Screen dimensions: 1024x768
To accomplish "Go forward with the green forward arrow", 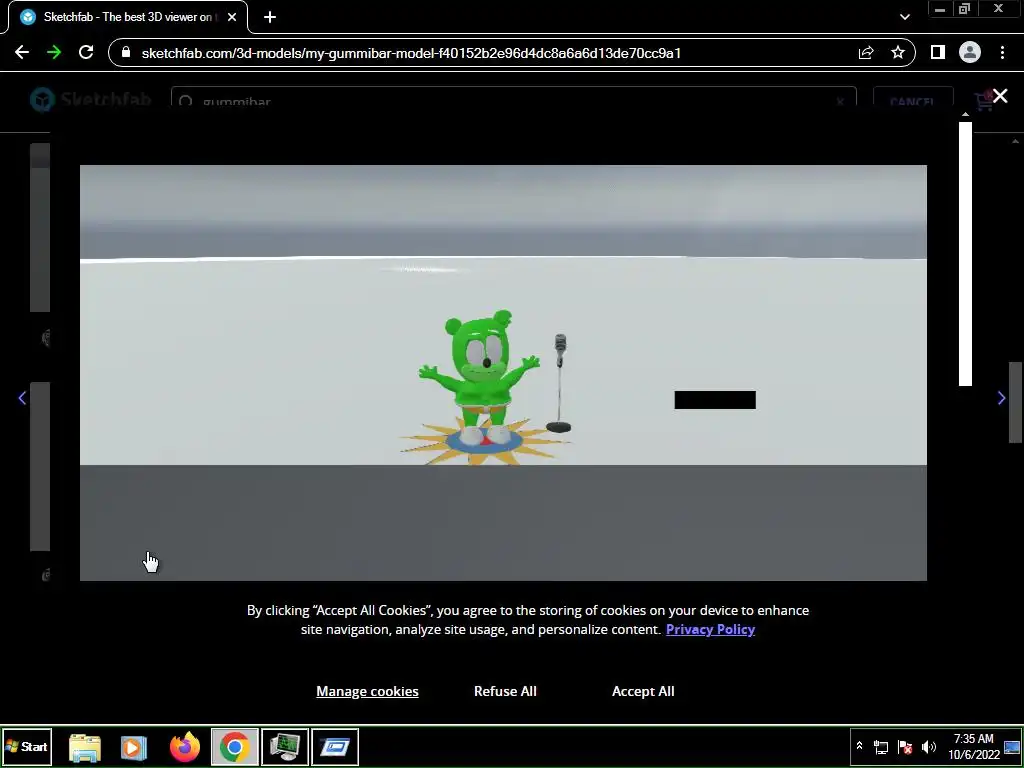I will [54, 52].
